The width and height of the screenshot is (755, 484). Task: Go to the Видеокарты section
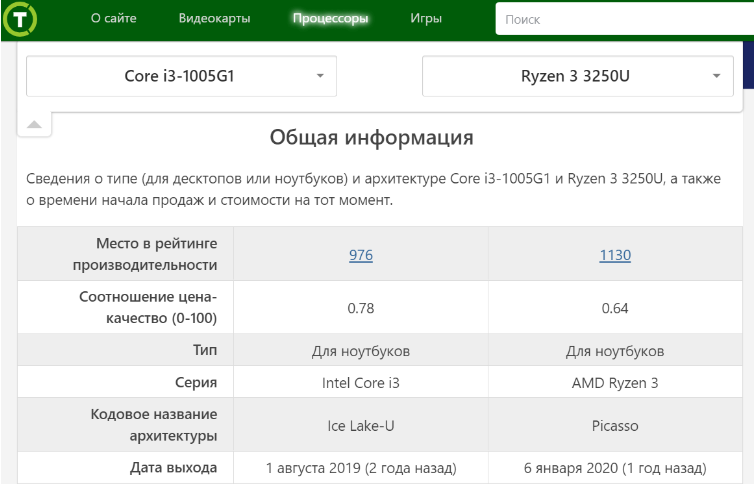214,18
